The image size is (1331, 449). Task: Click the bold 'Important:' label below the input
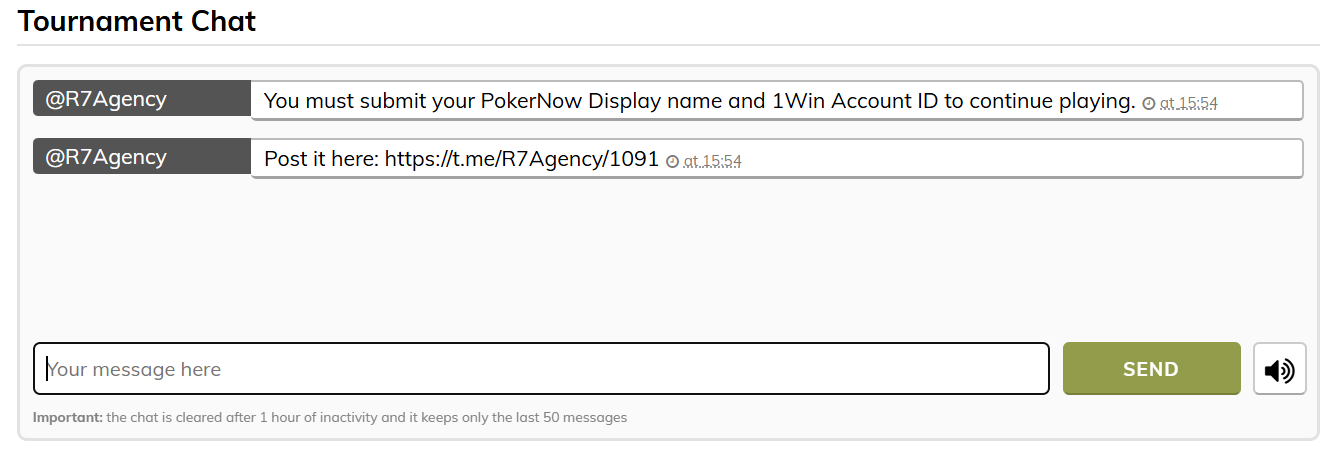pos(68,417)
